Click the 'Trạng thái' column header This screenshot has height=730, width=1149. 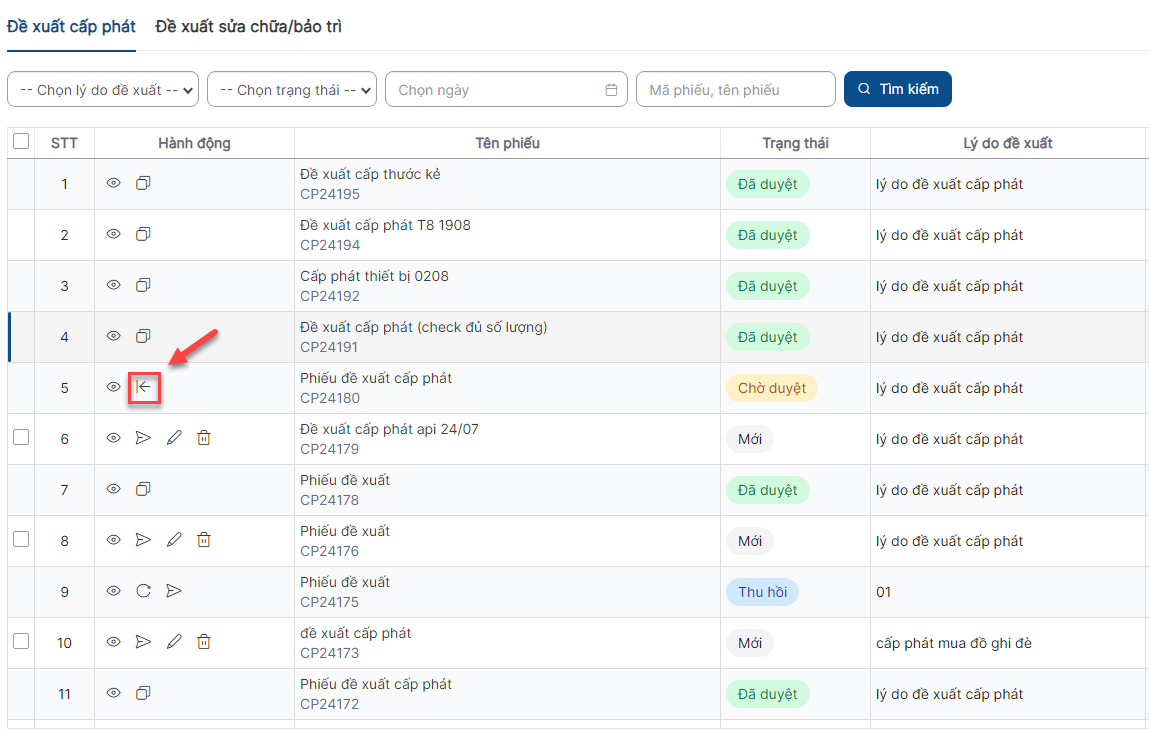pyautogui.click(x=795, y=143)
